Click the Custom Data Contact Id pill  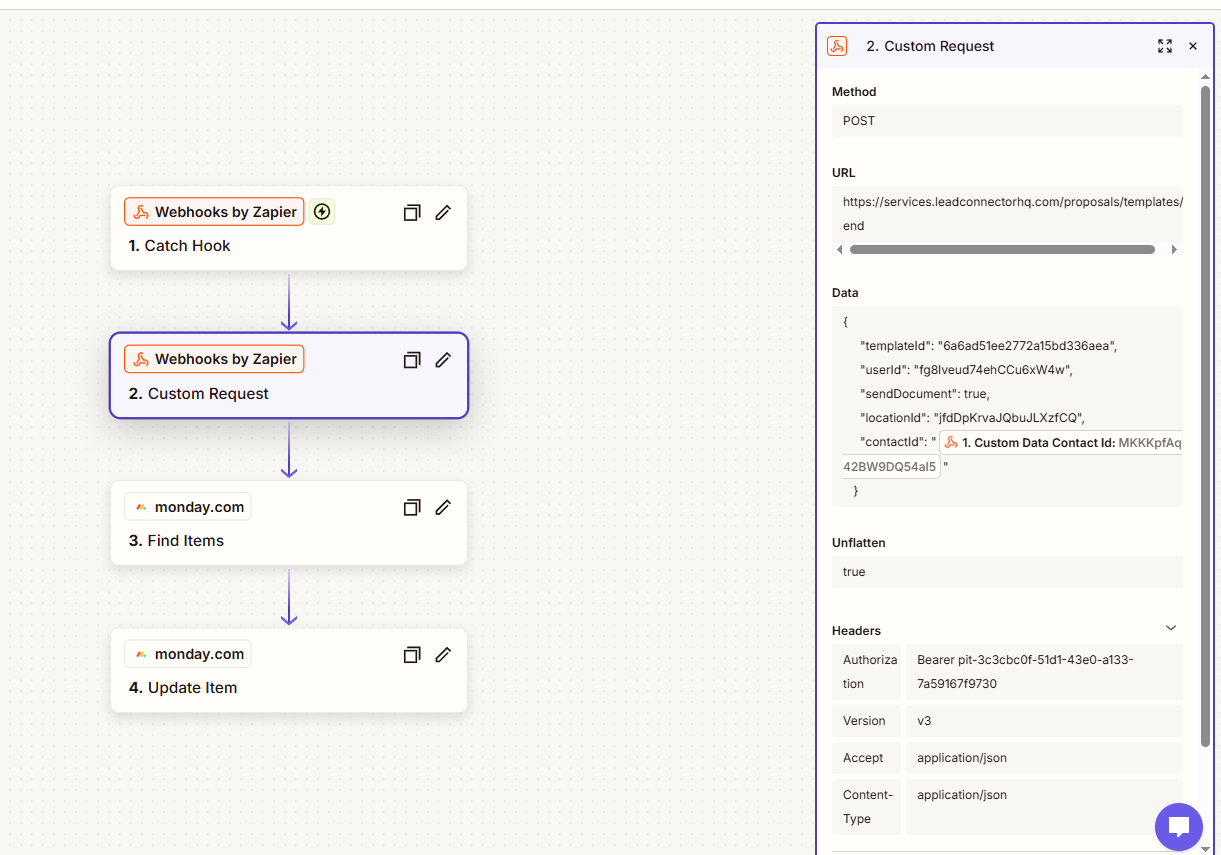tap(1061, 442)
